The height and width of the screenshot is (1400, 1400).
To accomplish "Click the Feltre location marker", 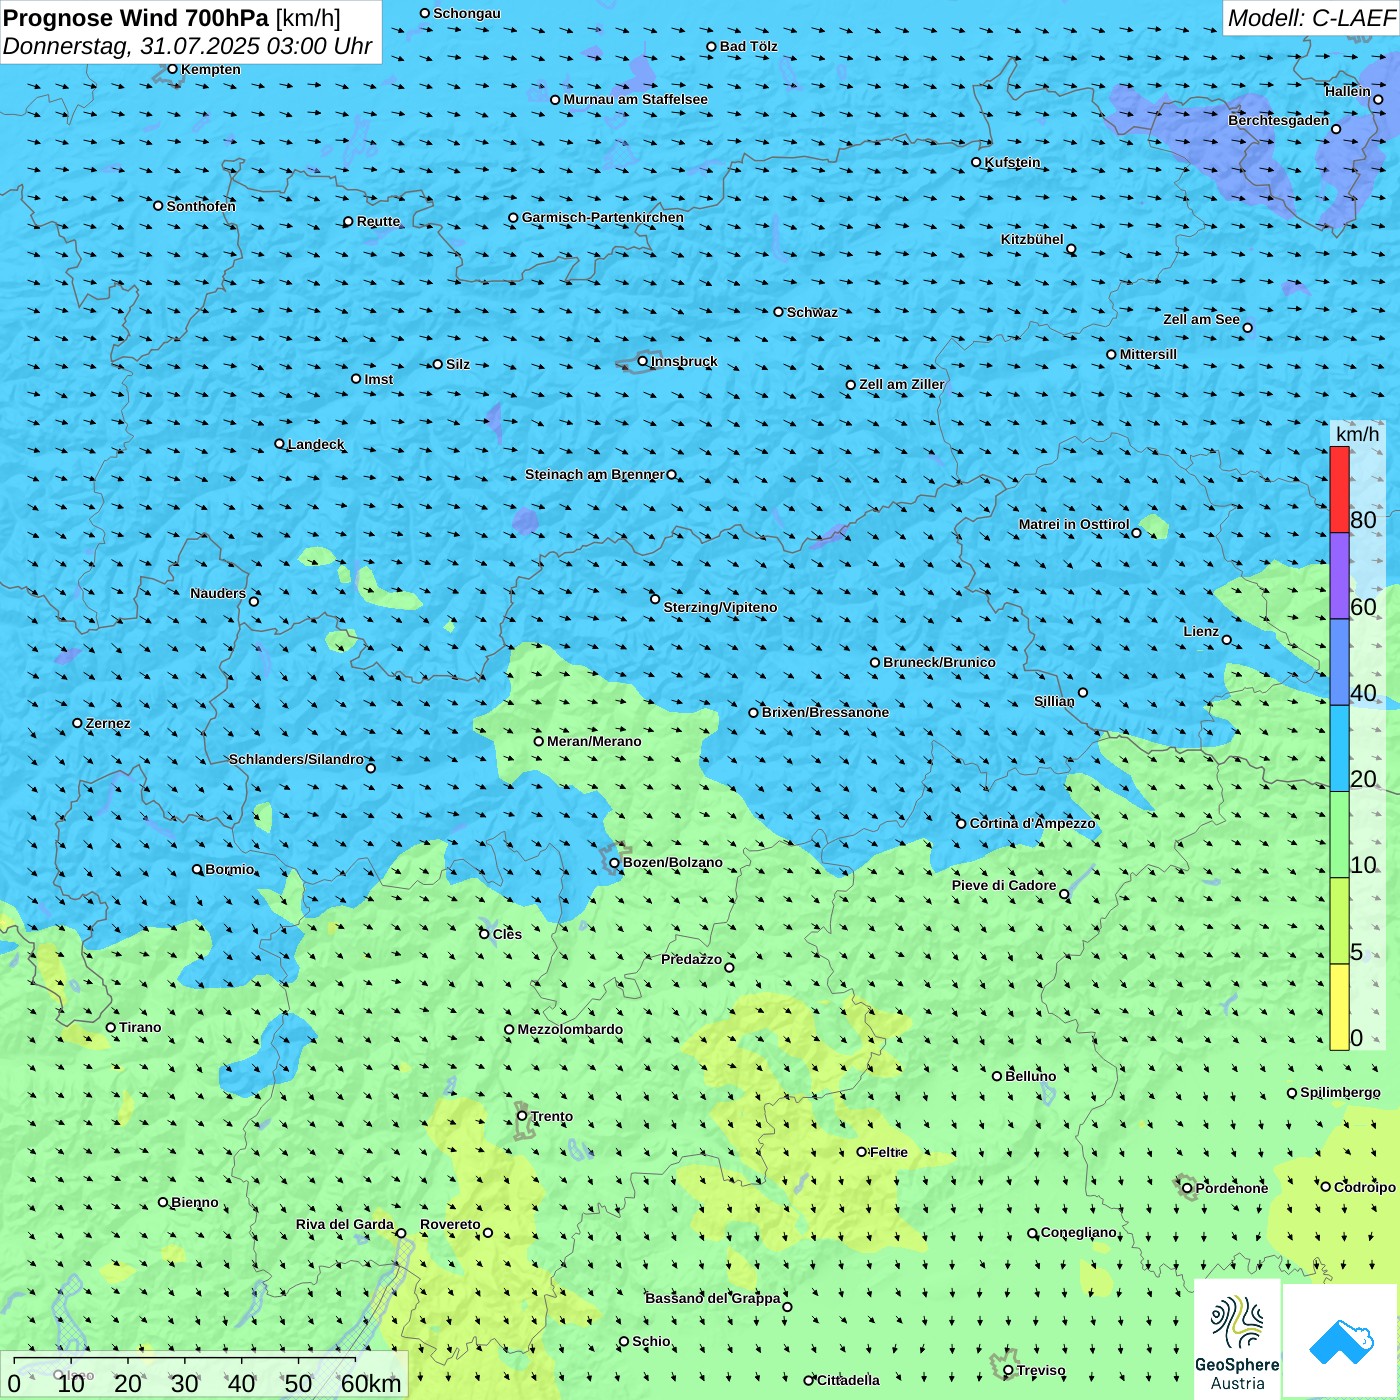I will (x=861, y=1152).
